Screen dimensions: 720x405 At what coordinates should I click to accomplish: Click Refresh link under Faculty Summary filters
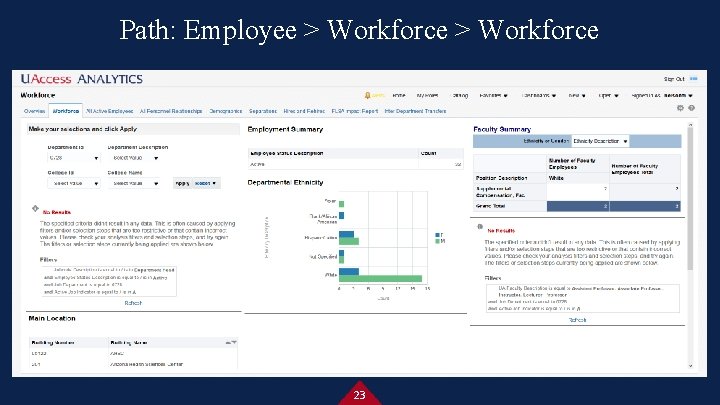[x=577, y=320]
